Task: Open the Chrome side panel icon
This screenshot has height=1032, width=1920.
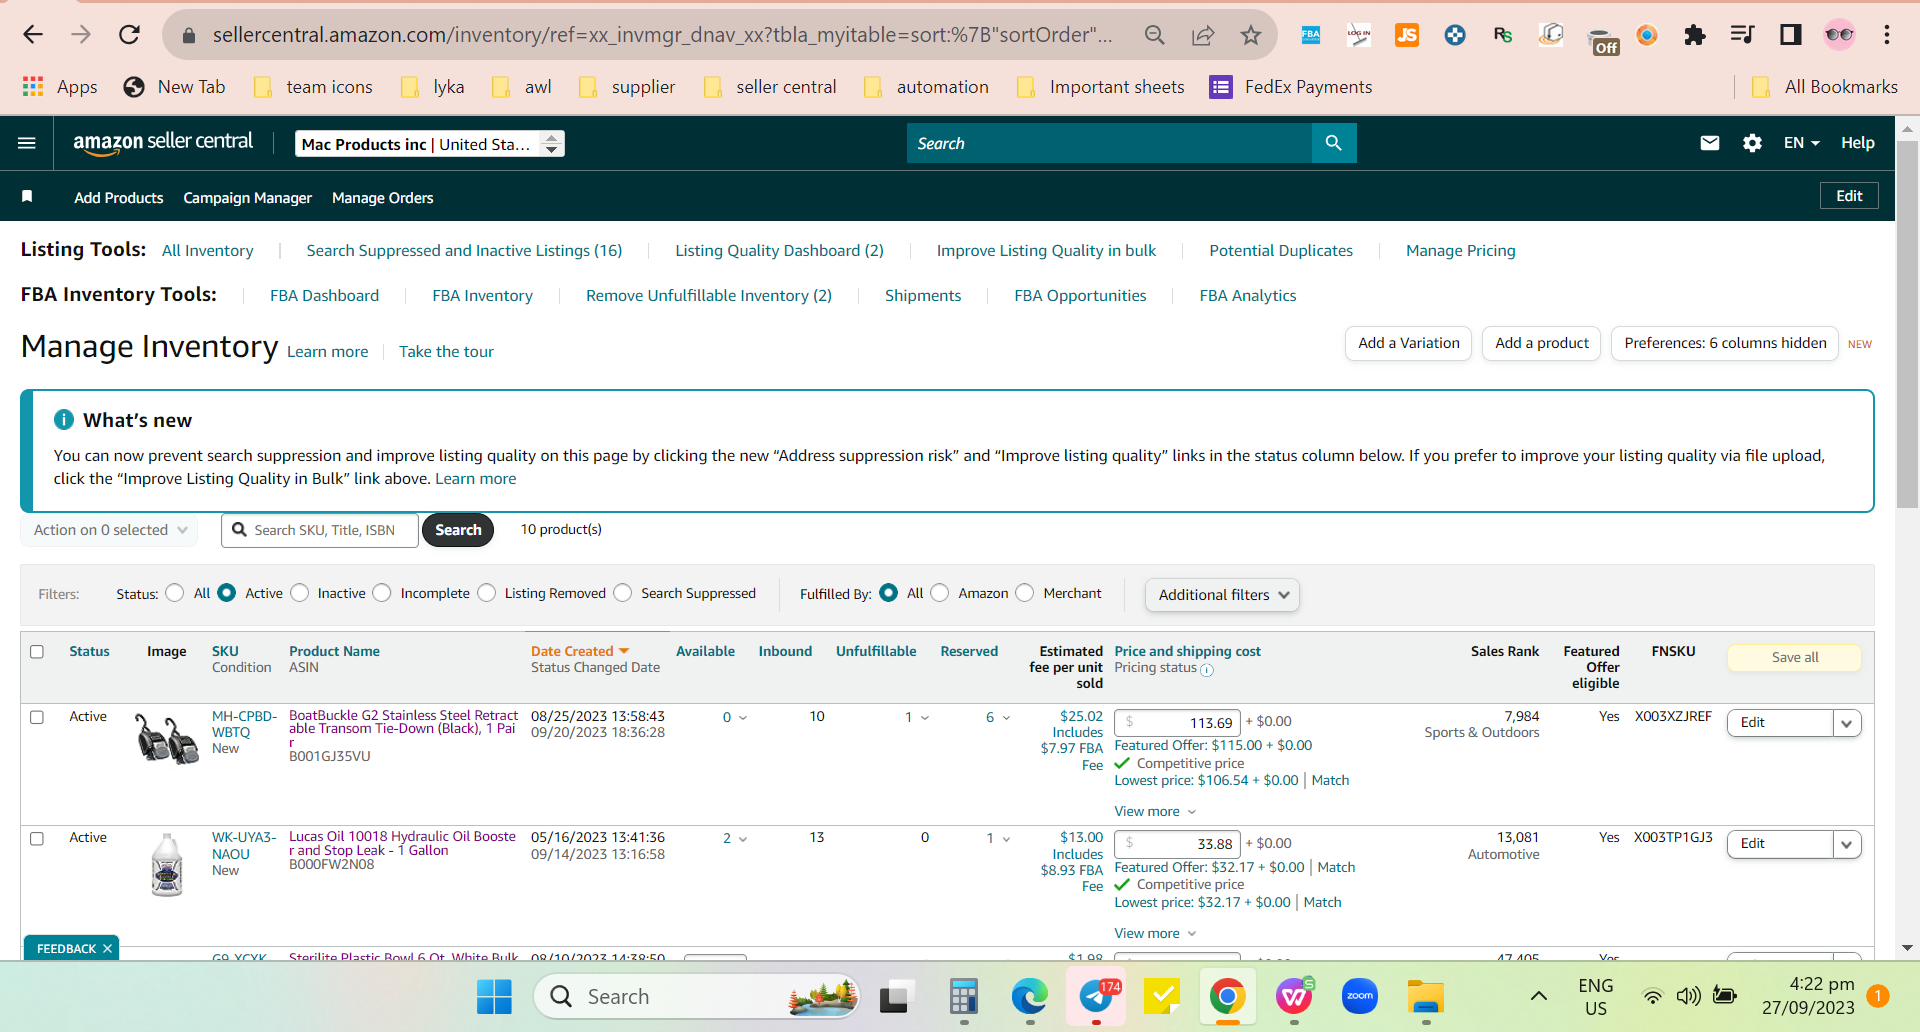Action: (x=1790, y=35)
